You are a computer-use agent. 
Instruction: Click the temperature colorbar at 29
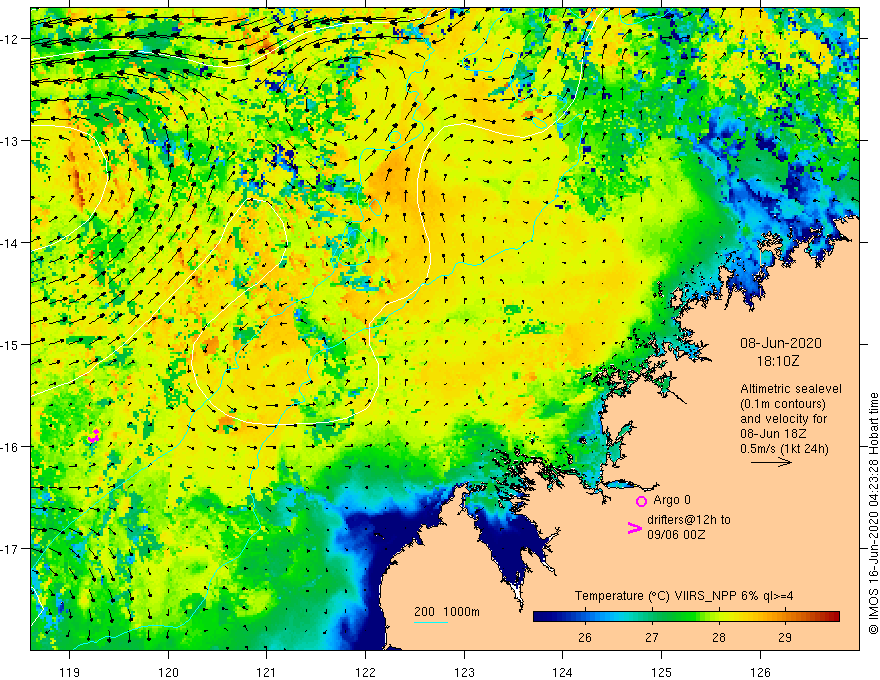pyautogui.click(x=785, y=617)
